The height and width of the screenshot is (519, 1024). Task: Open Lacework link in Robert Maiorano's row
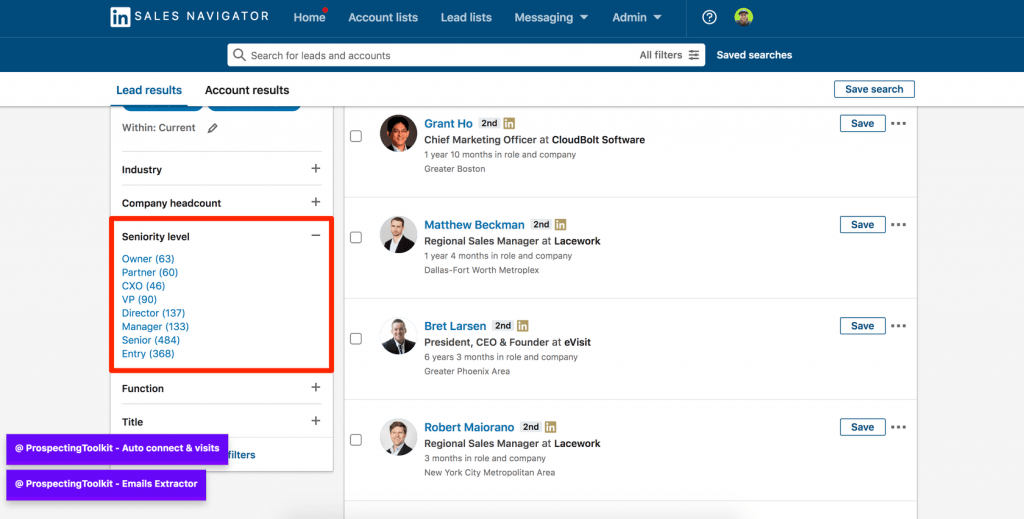[577, 443]
